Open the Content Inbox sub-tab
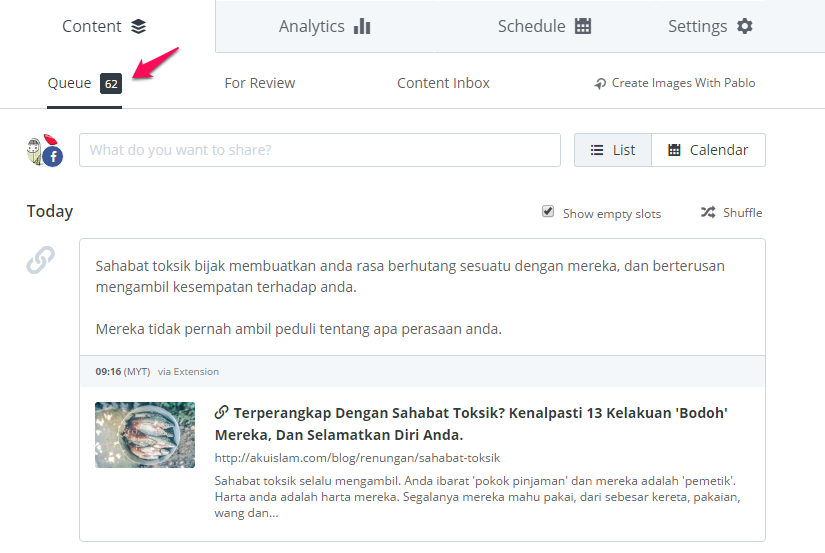Image resolution: width=825 pixels, height=553 pixels. (x=443, y=83)
